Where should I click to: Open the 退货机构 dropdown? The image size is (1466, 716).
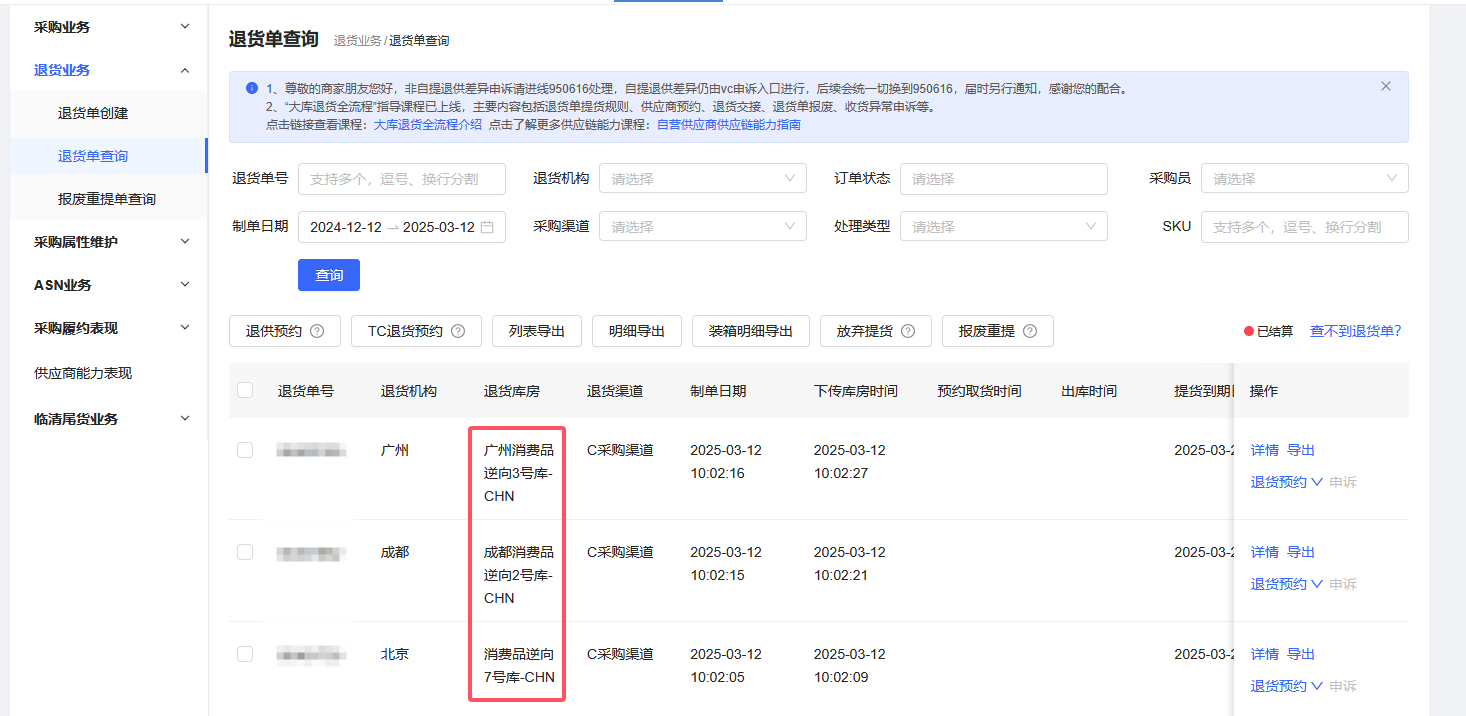pyautogui.click(x=702, y=179)
